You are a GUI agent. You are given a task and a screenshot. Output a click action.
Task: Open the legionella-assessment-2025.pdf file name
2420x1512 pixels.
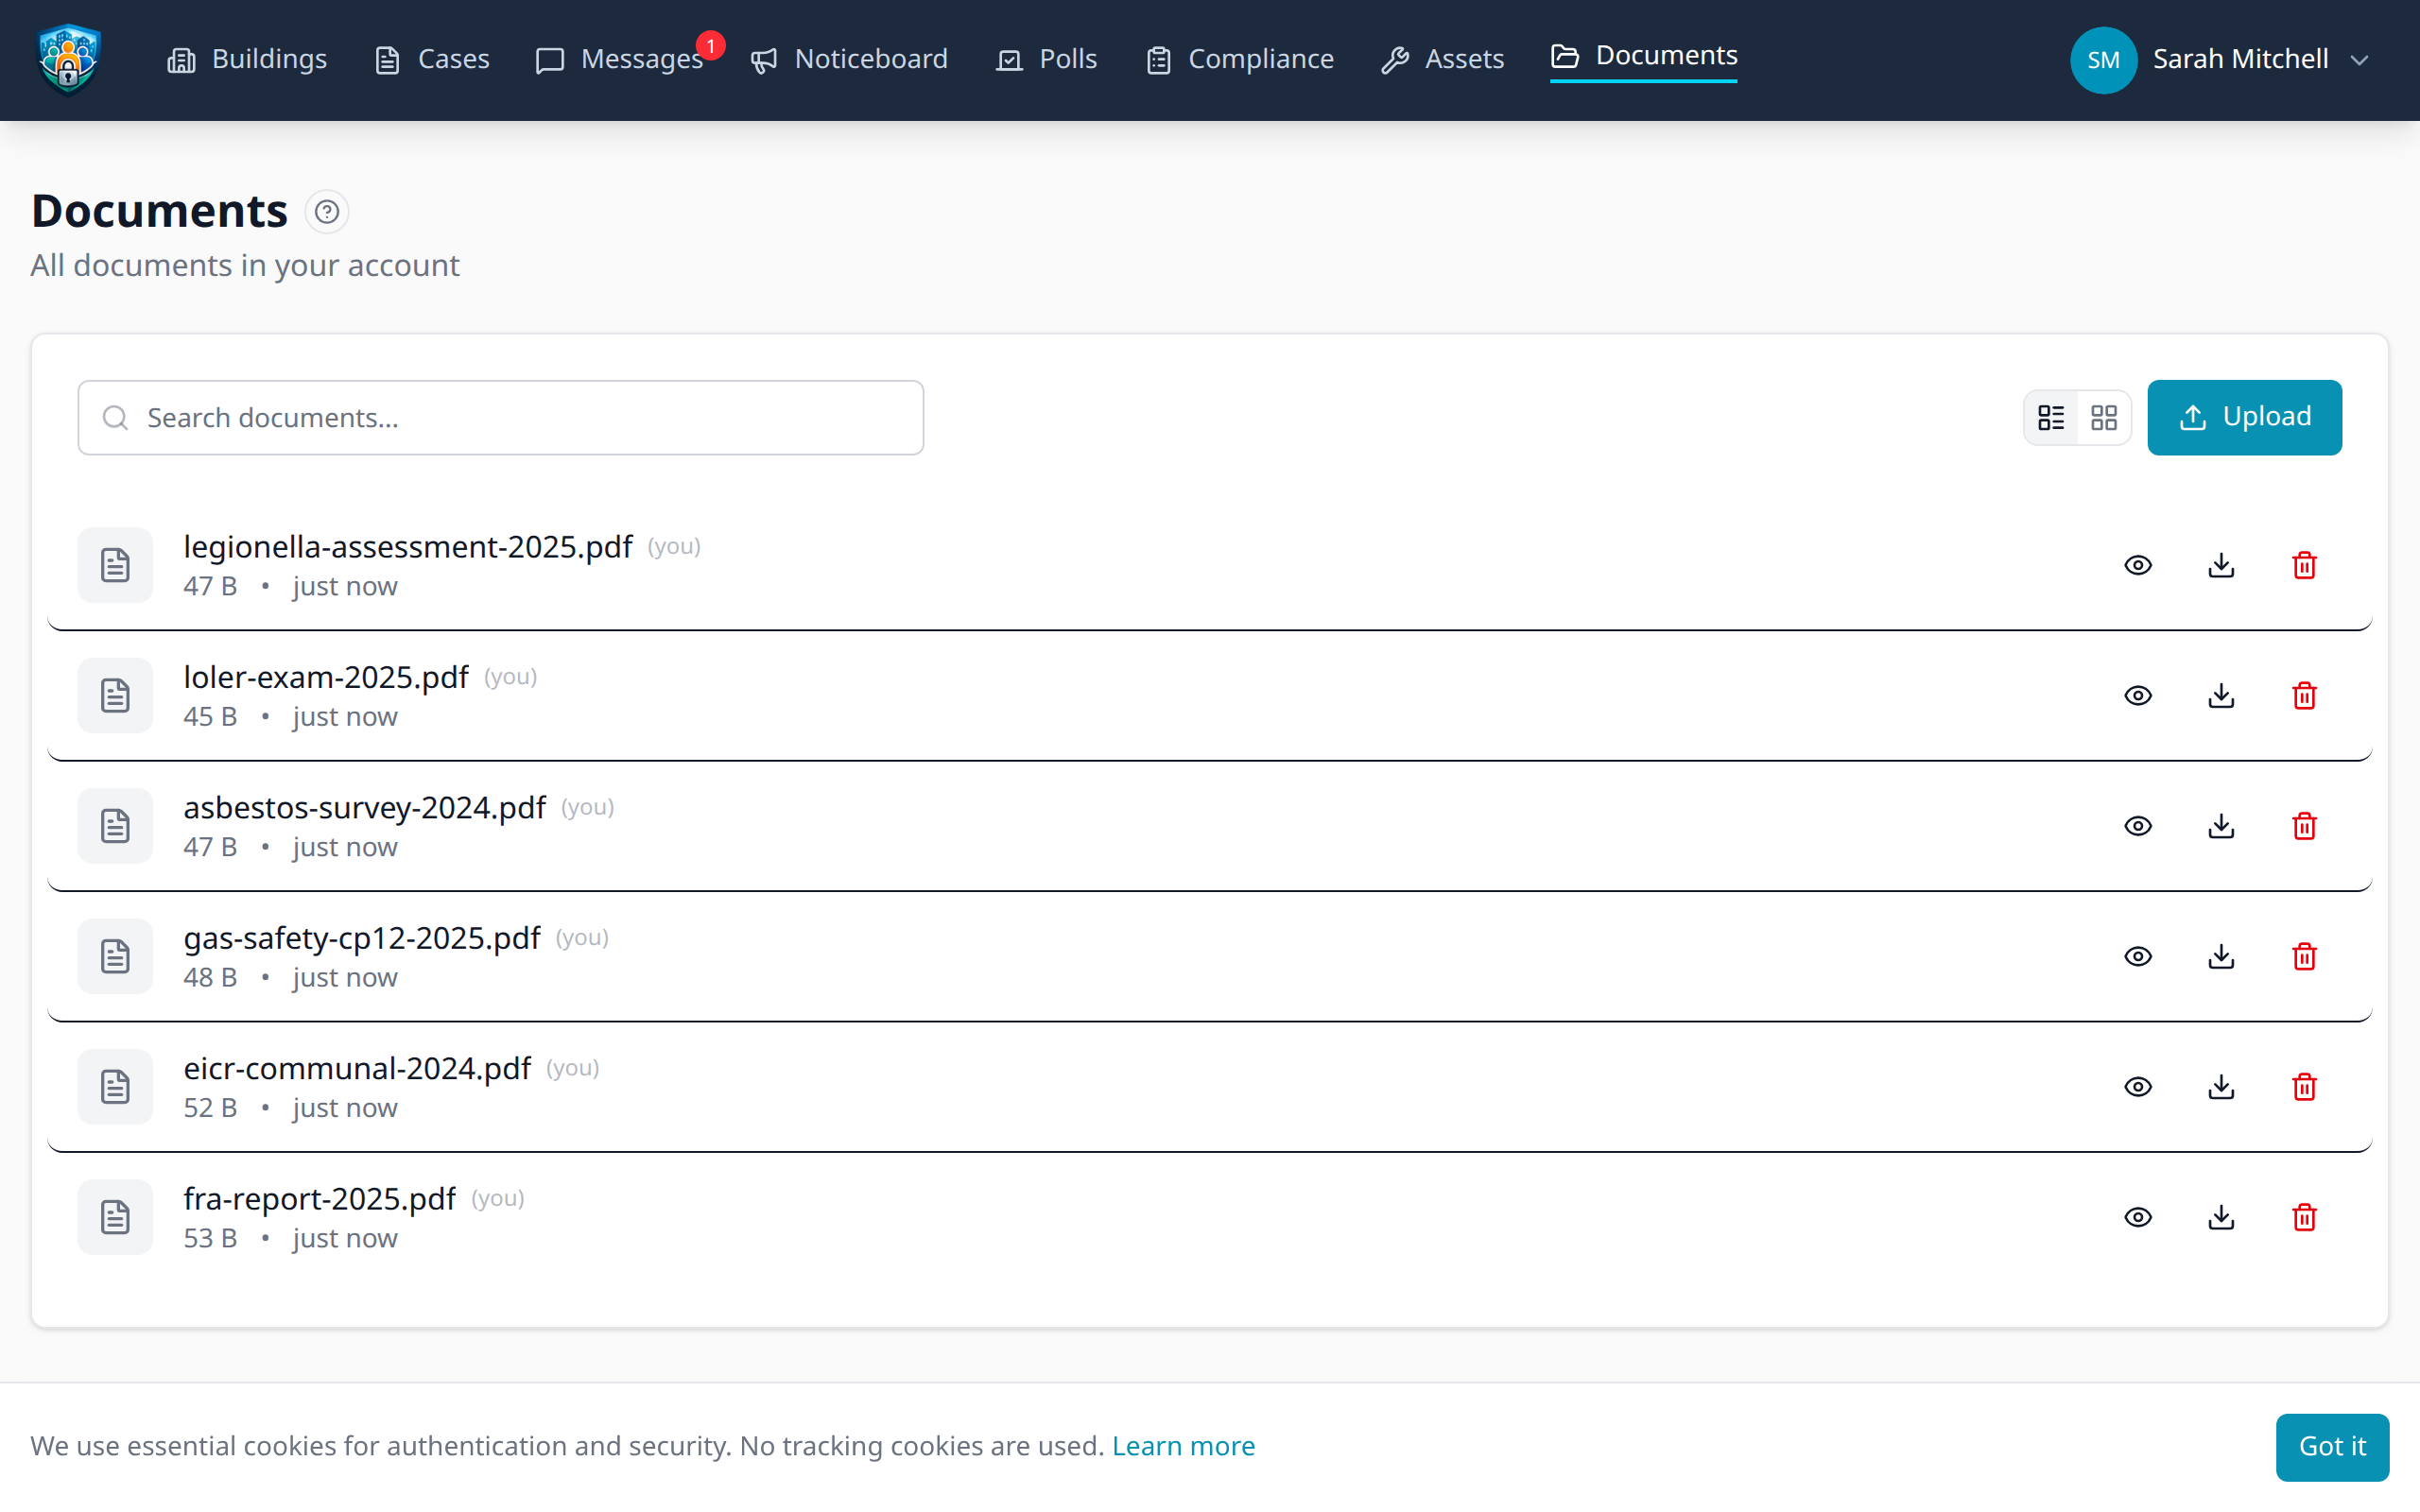[x=408, y=546]
